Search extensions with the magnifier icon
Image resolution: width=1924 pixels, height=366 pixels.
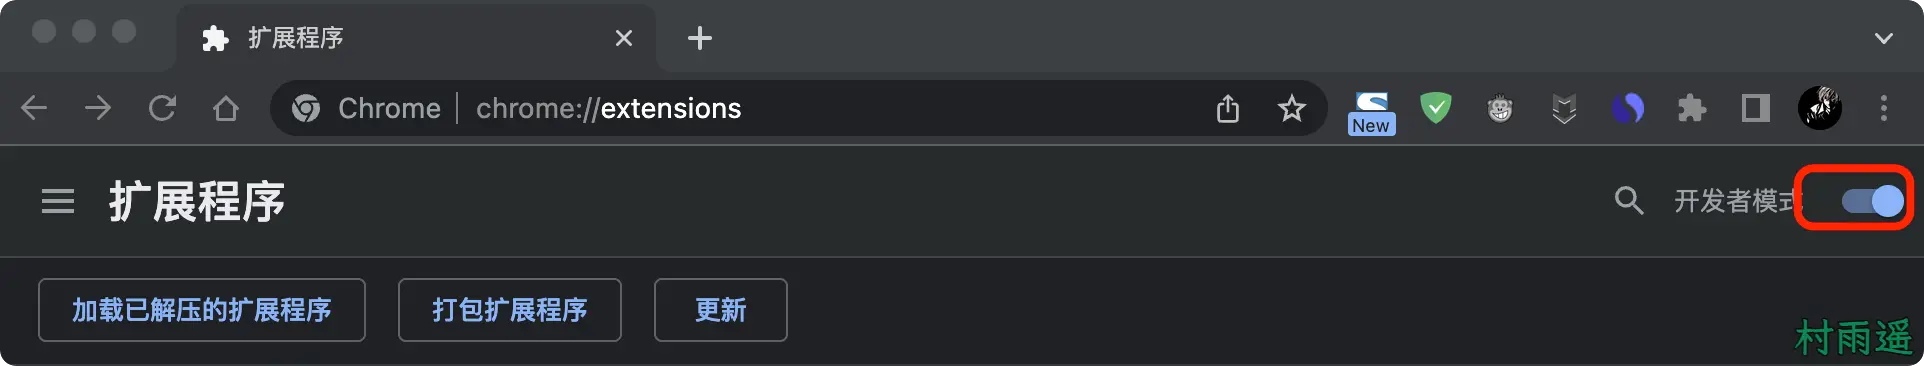tap(1629, 201)
